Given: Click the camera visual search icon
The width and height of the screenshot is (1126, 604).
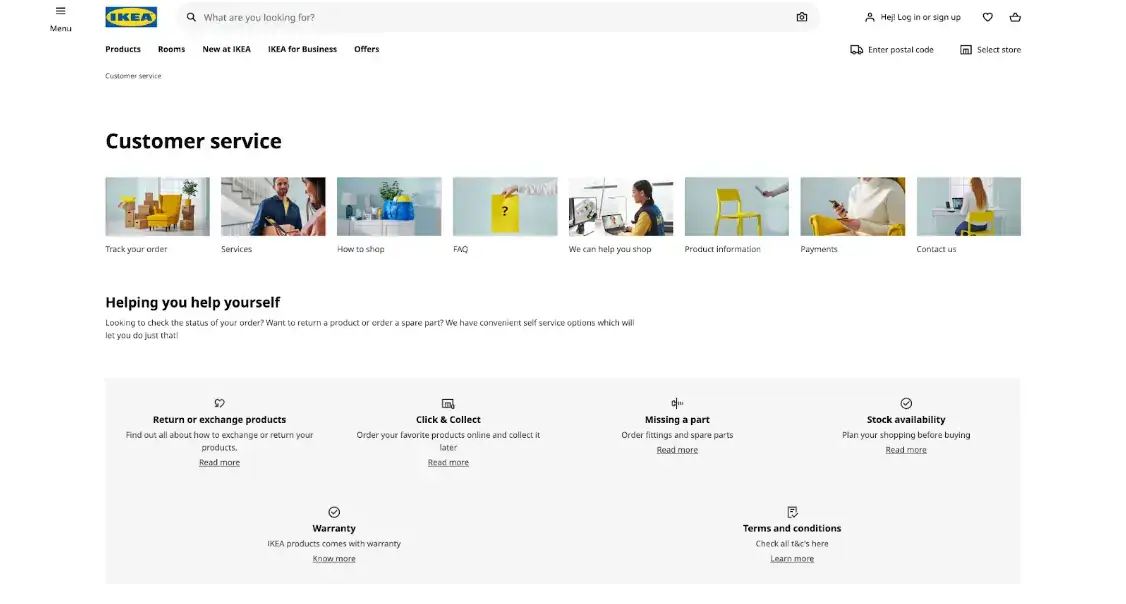Looking at the screenshot, I should pos(801,17).
